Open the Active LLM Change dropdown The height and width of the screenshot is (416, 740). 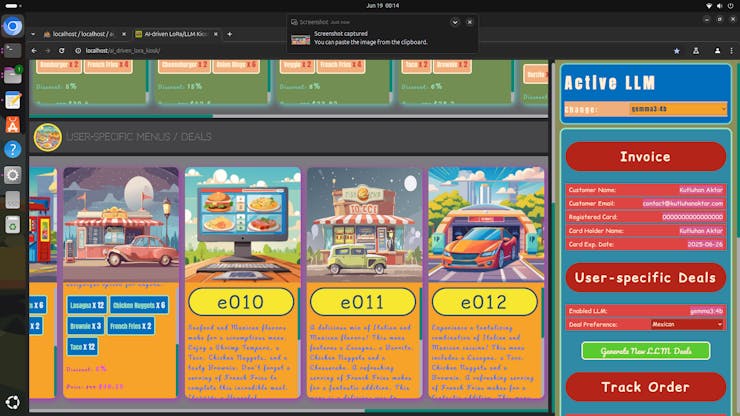pos(678,109)
